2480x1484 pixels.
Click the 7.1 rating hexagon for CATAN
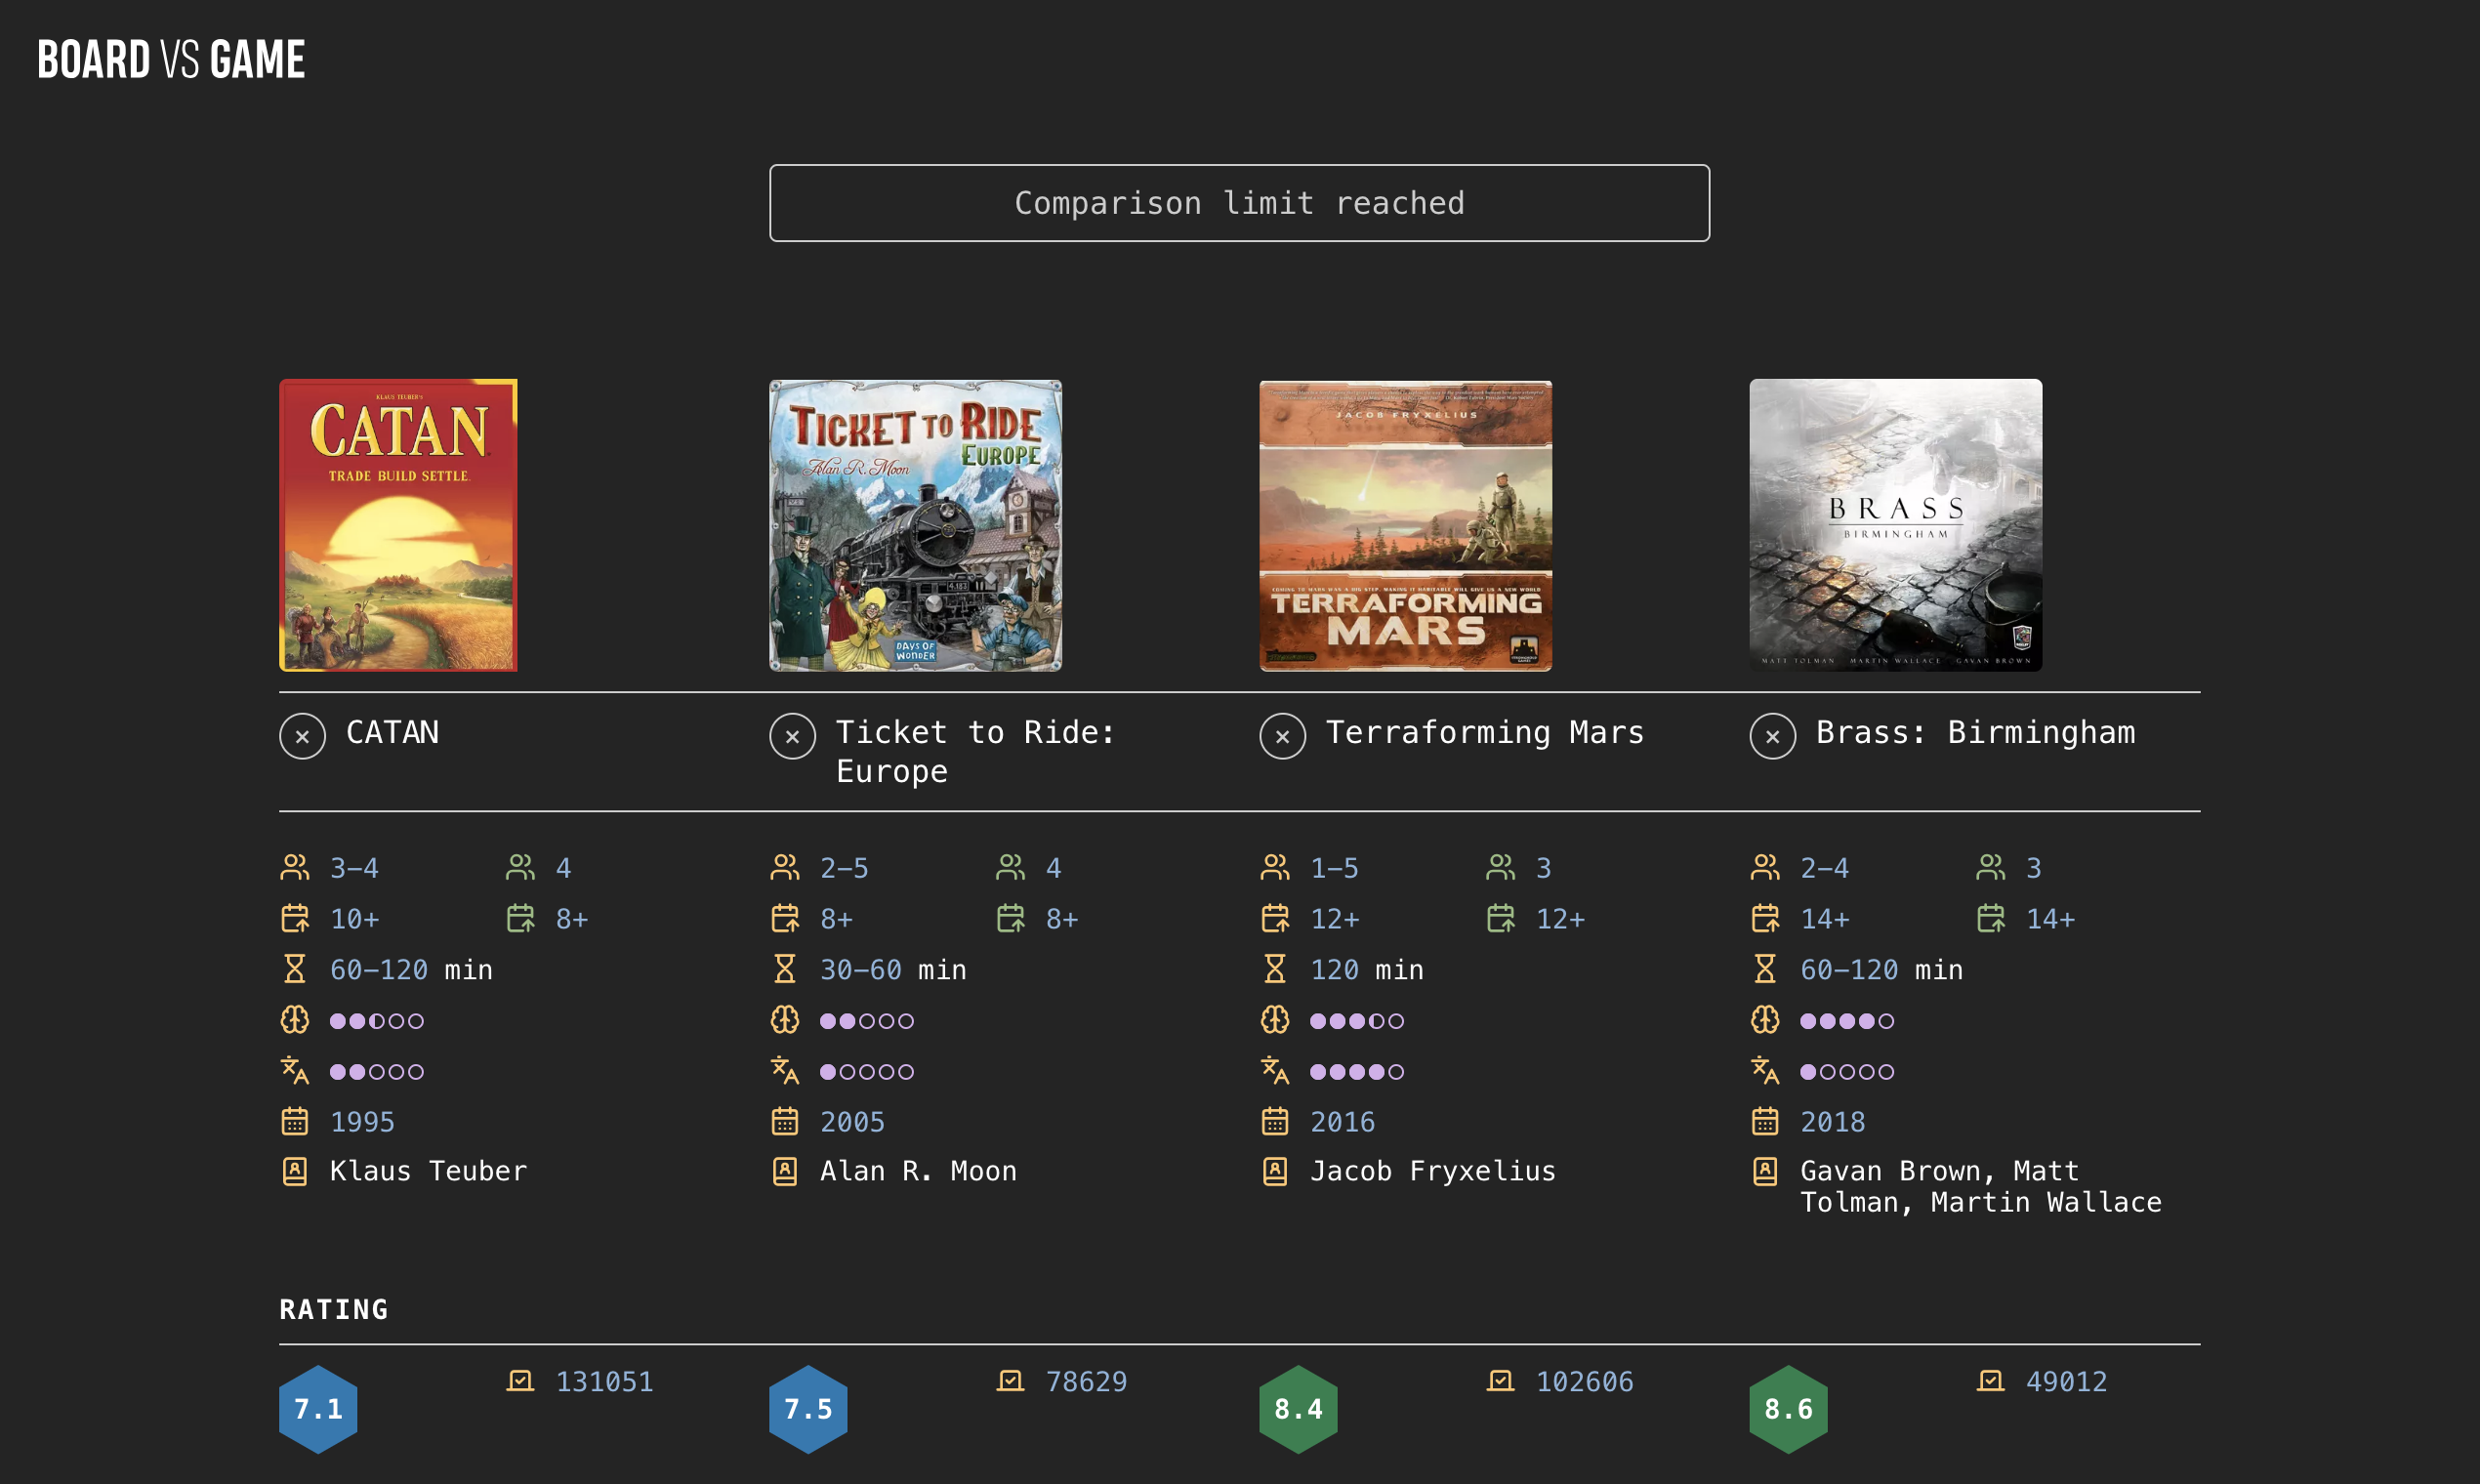coord(318,1409)
